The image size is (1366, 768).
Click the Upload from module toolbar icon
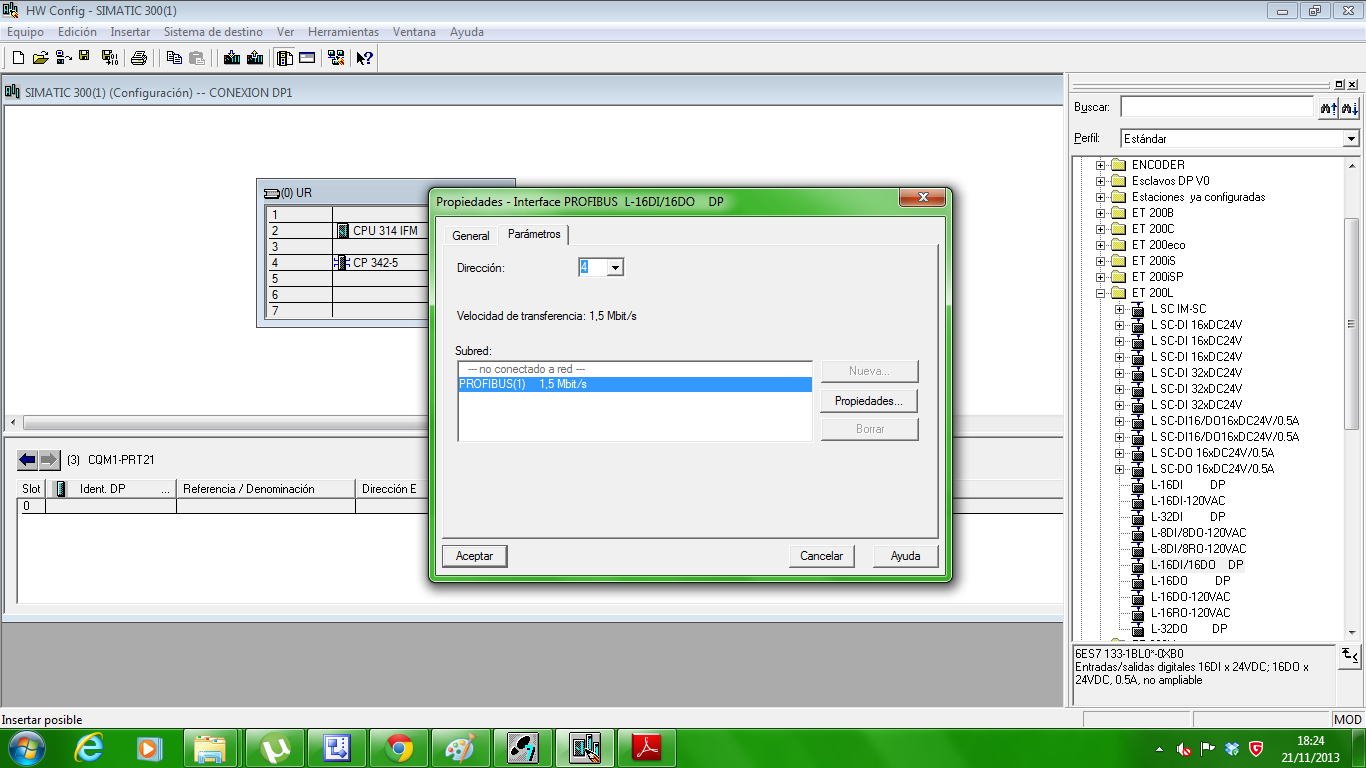click(255, 58)
